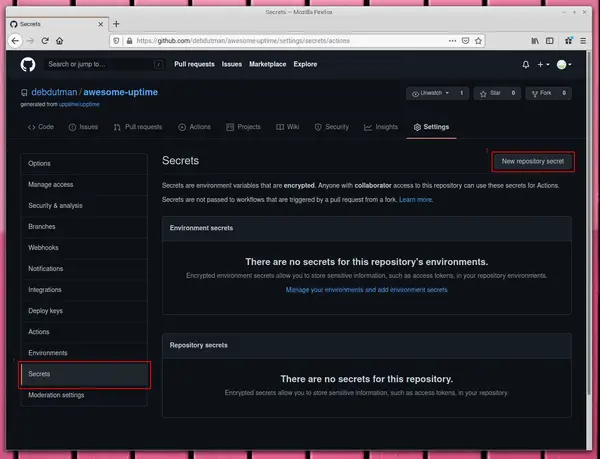Open the notifications bell
The image size is (600, 459).
coord(526,64)
